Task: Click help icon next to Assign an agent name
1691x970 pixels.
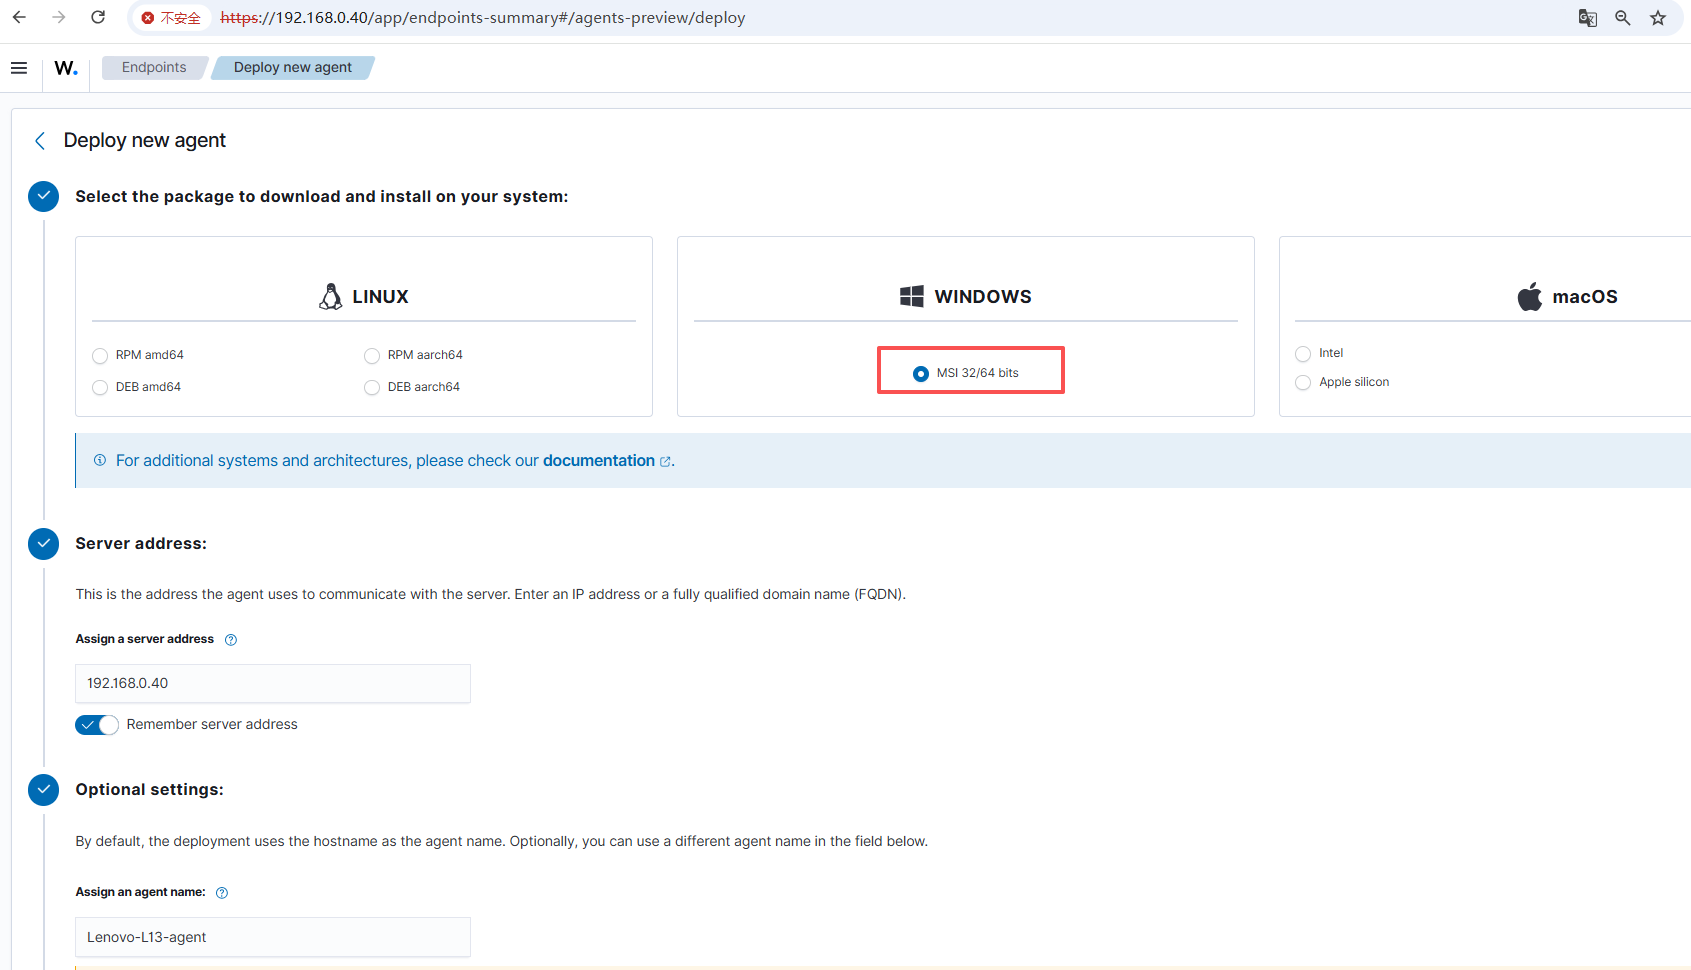Action: click(x=222, y=893)
